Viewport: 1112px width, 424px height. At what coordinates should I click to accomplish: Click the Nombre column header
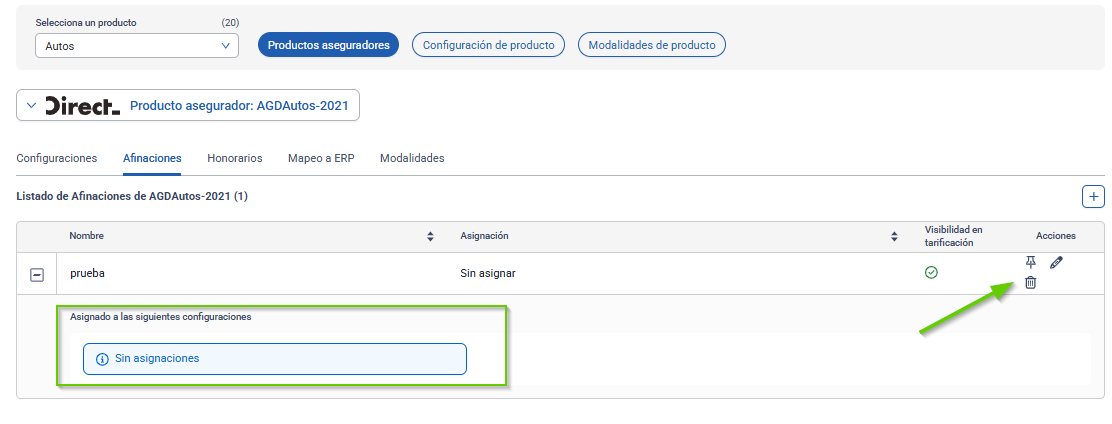pyautogui.click(x=87, y=236)
